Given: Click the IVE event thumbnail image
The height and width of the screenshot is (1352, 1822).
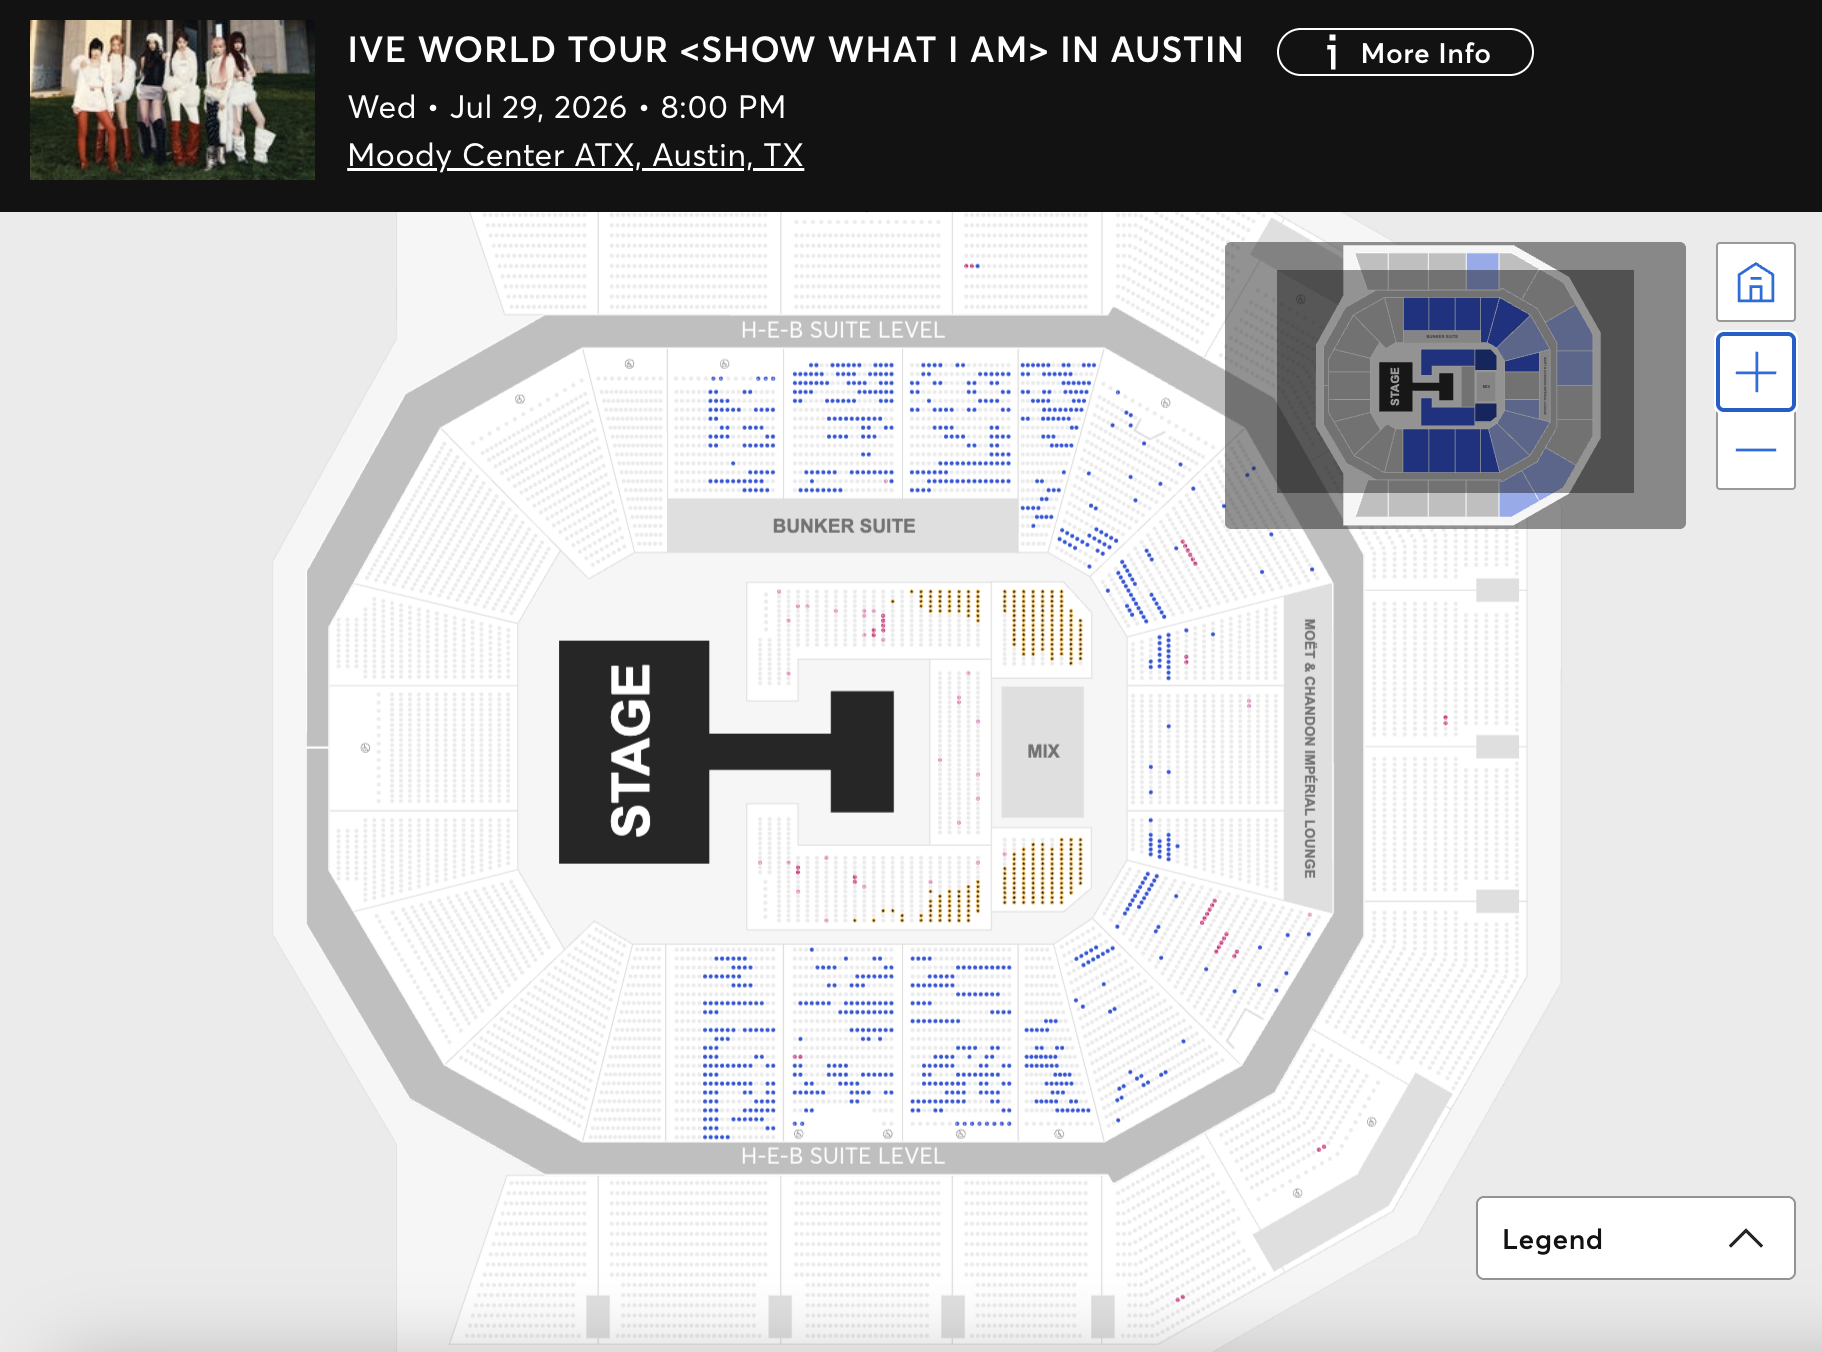Looking at the screenshot, I should click(172, 100).
